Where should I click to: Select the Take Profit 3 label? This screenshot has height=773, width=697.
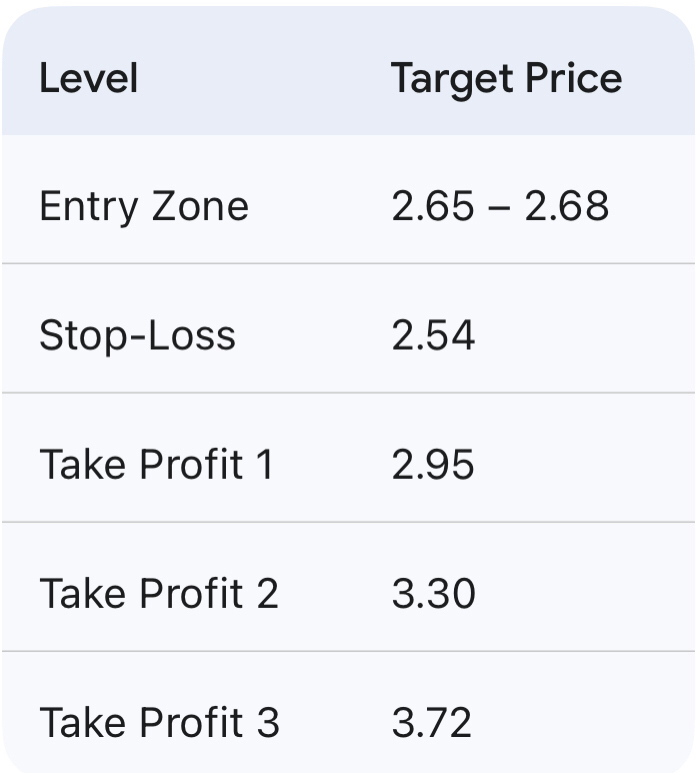click(159, 723)
